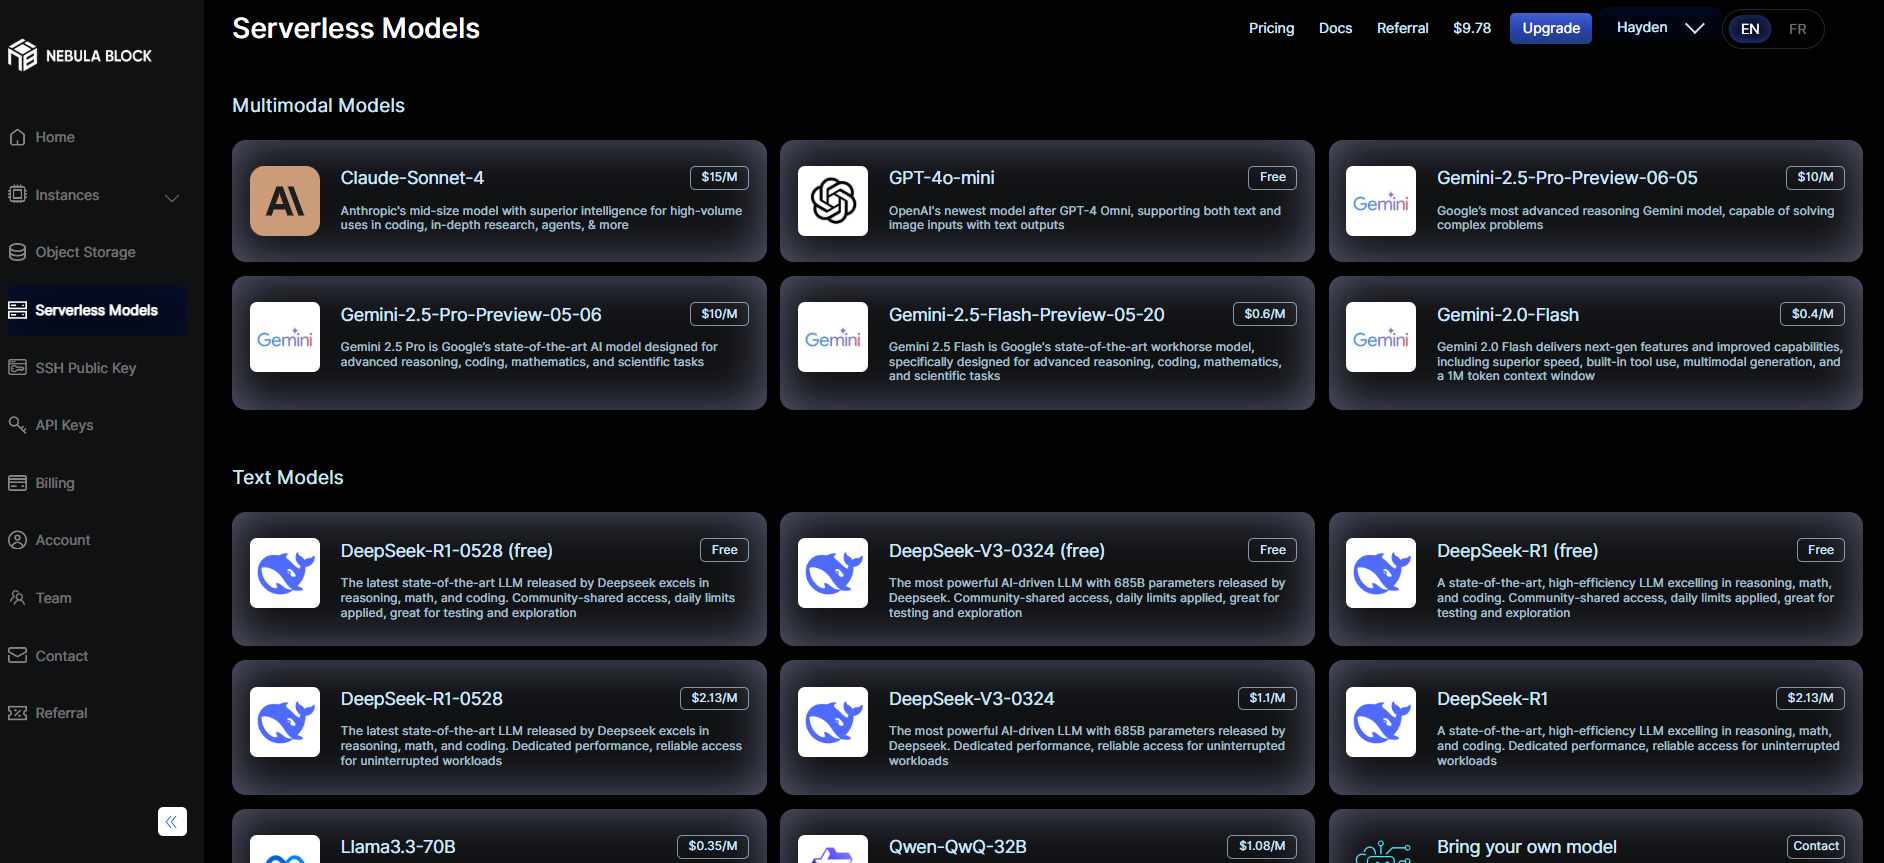Click $10/M badge on Gemini-2.5-Pro-Preview-06-05

[x=1815, y=177]
